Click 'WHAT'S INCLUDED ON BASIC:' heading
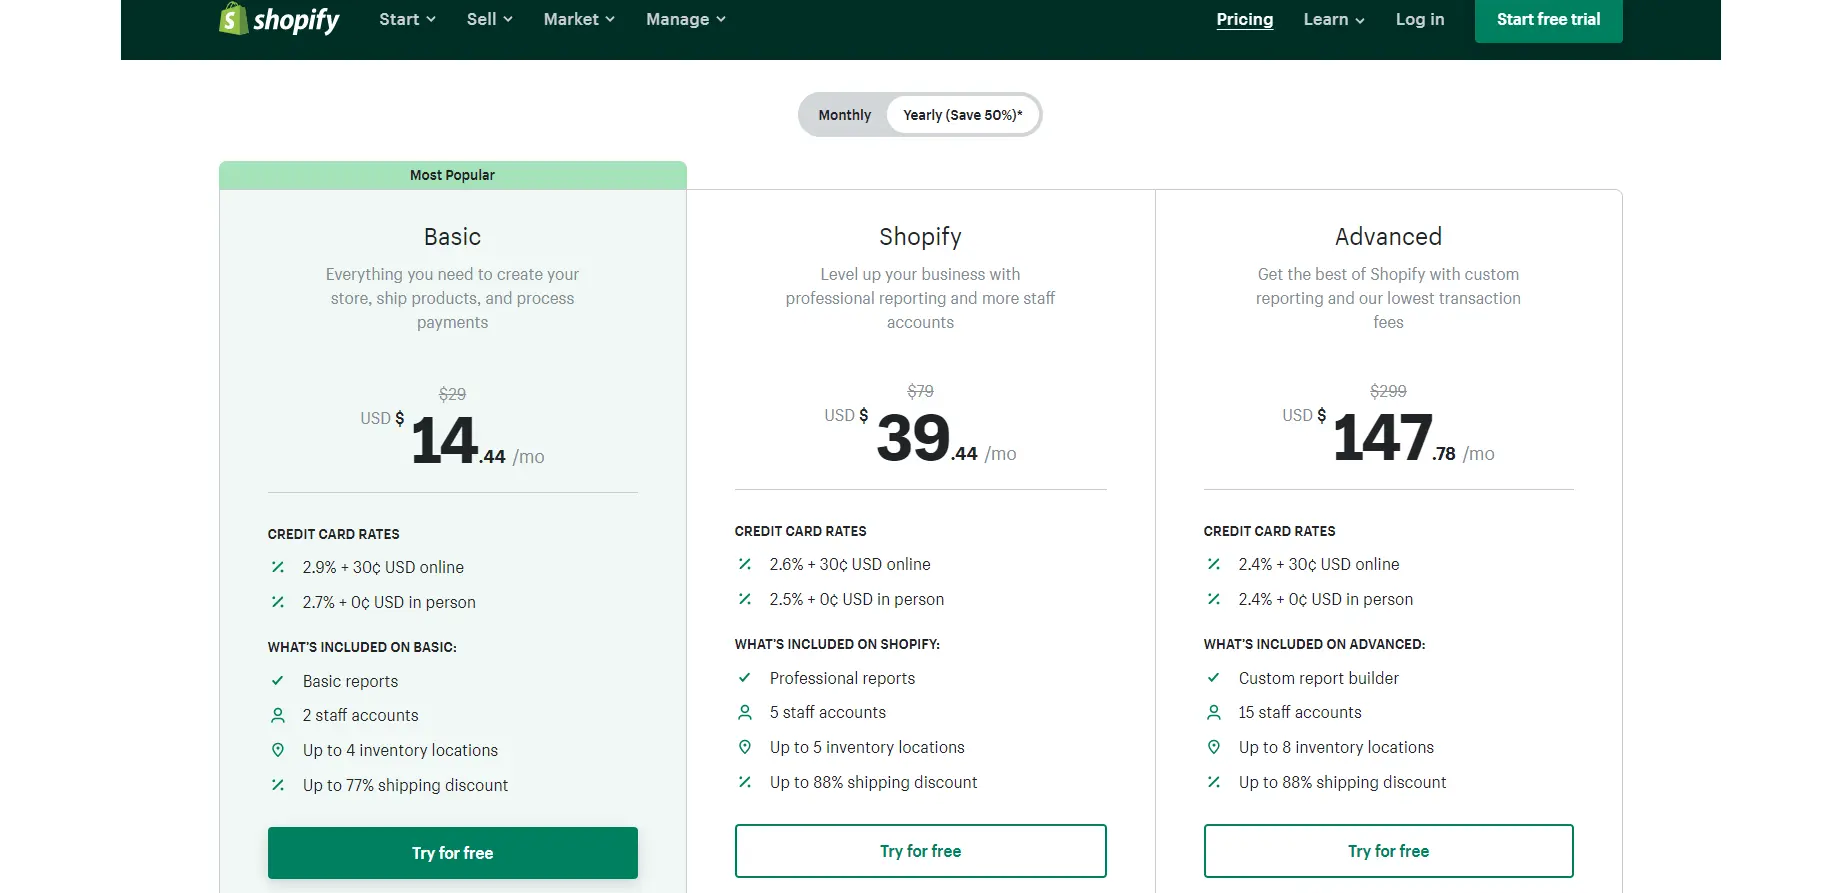This screenshot has height=893, width=1834. (x=362, y=647)
